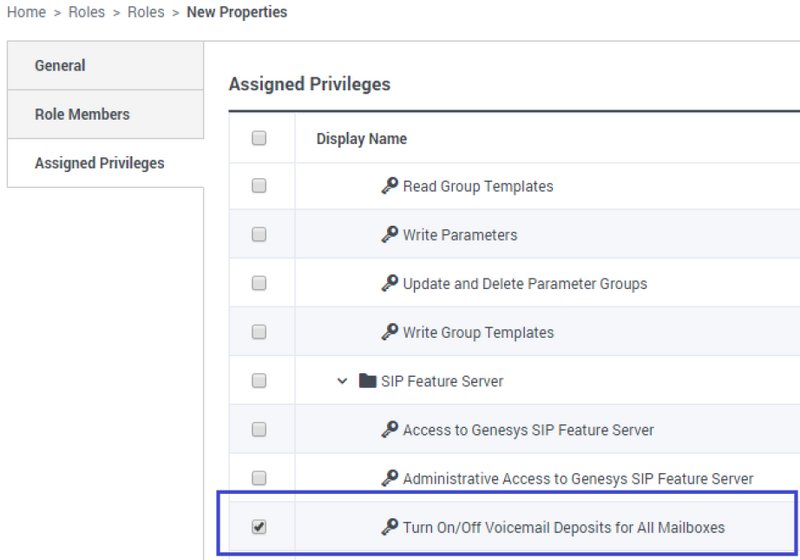The height and width of the screenshot is (560, 800).
Task: Click key icon beside Write Parameters
Action: 390,235
